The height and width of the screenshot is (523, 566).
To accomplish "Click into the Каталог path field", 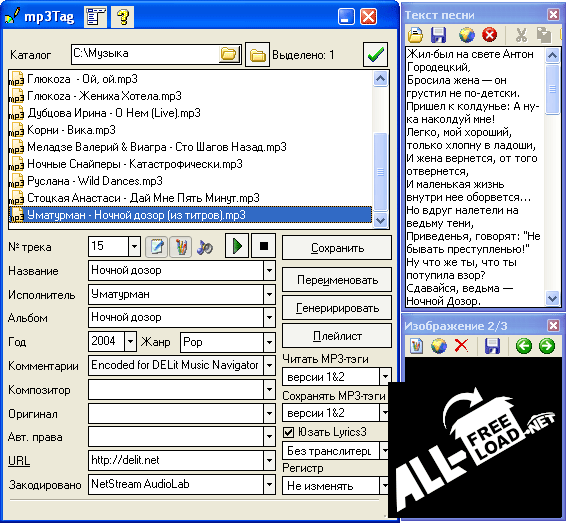I will 145,54.
